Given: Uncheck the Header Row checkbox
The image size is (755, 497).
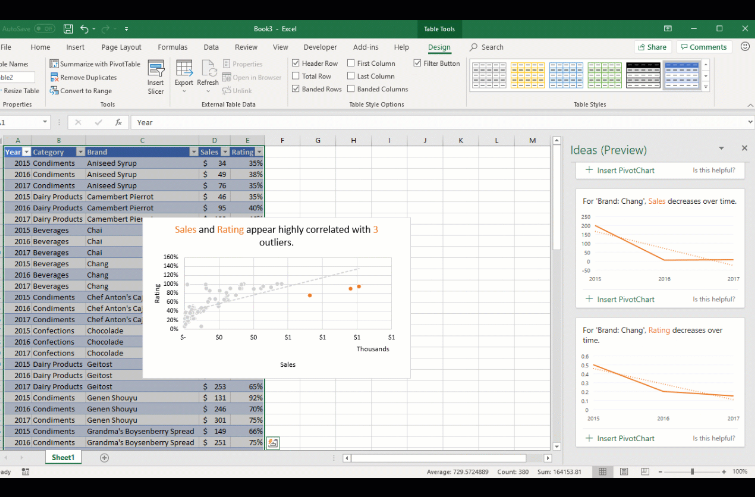Looking at the screenshot, I should pos(295,63).
